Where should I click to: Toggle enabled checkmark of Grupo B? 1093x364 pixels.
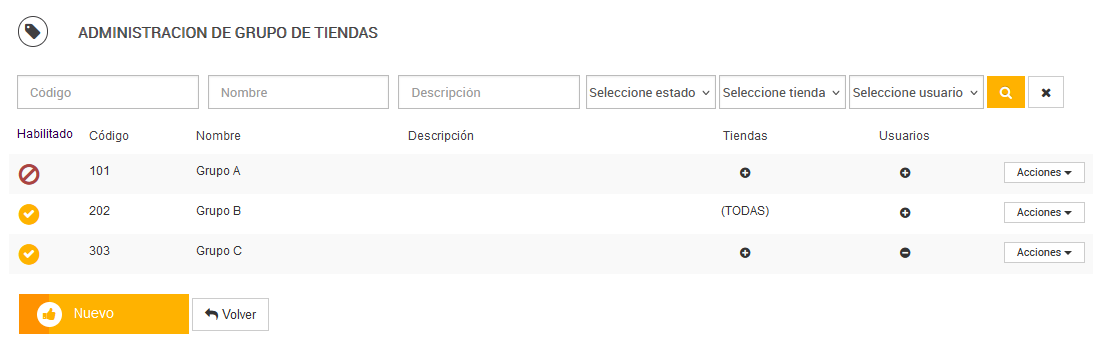[29, 214]
